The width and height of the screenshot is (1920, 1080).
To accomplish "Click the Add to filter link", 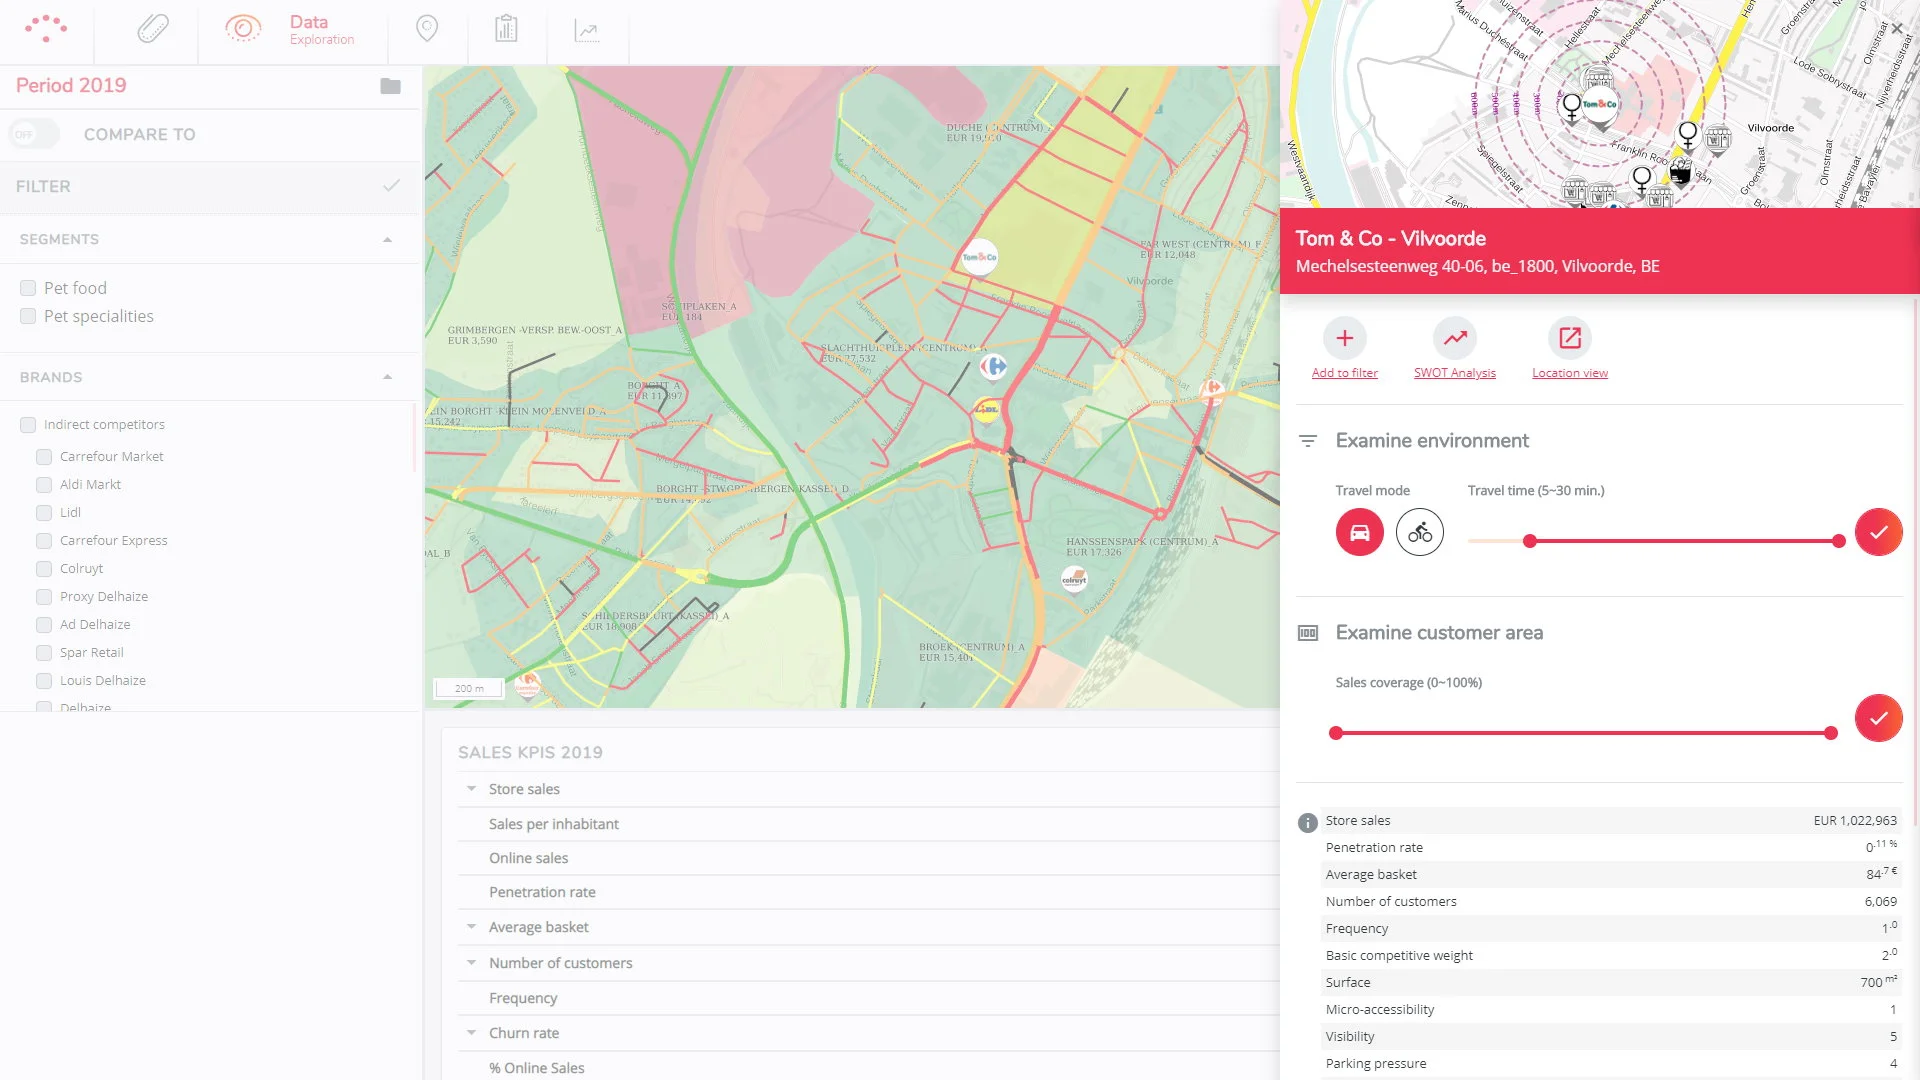I will pos(1345,373).
